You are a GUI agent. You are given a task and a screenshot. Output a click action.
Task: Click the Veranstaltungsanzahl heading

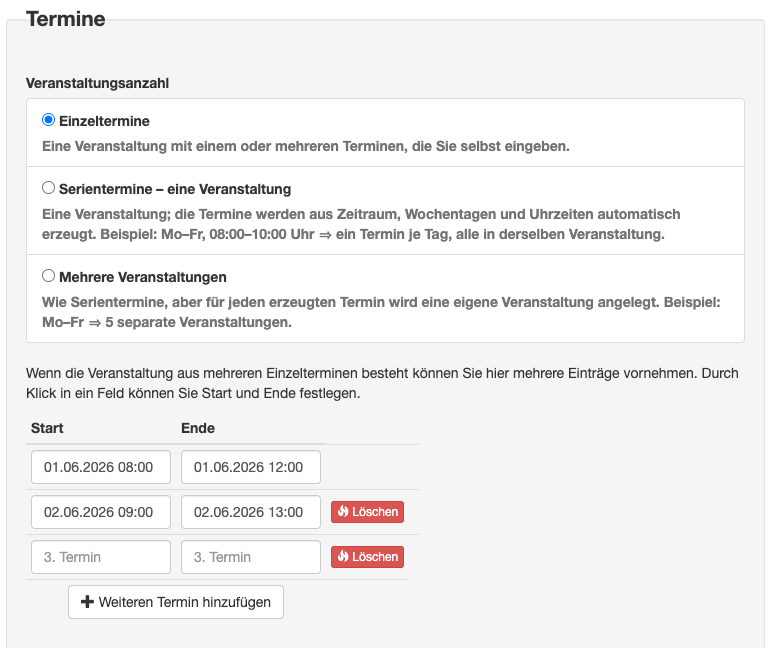tap(97, 83)
